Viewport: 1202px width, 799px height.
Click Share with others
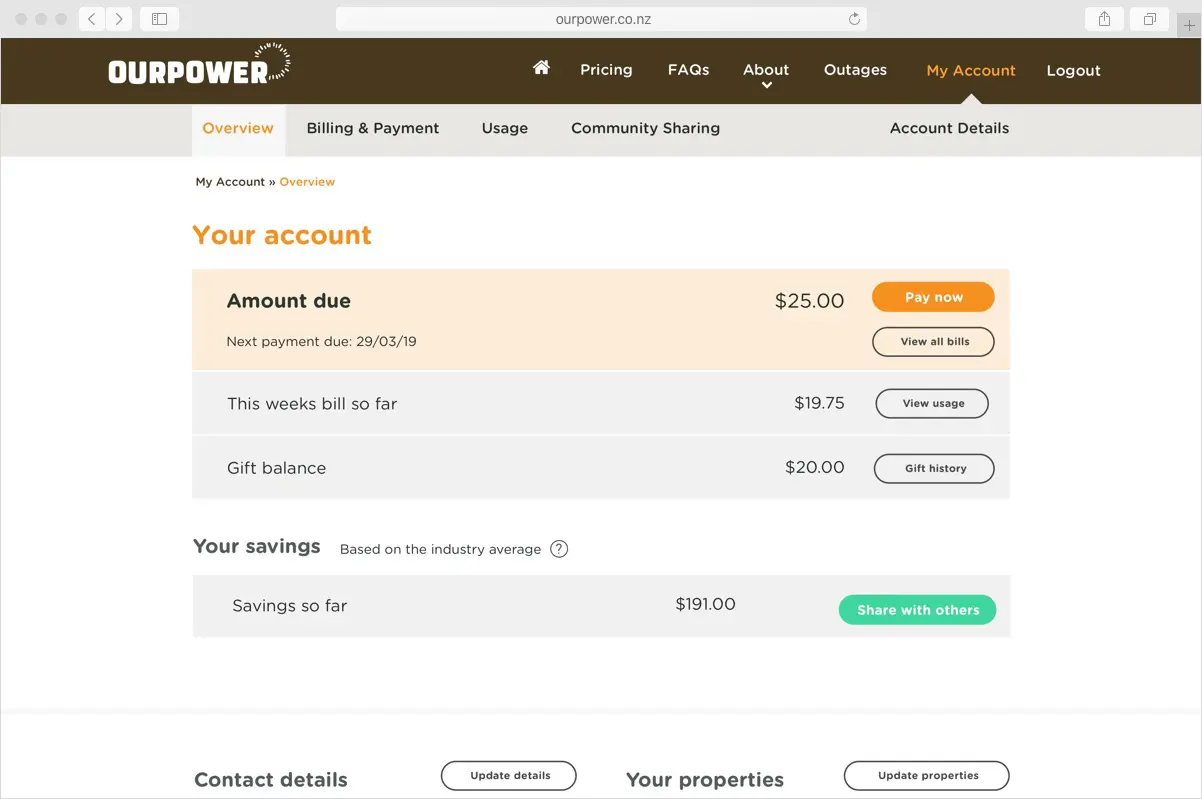(x=917, y=610)
